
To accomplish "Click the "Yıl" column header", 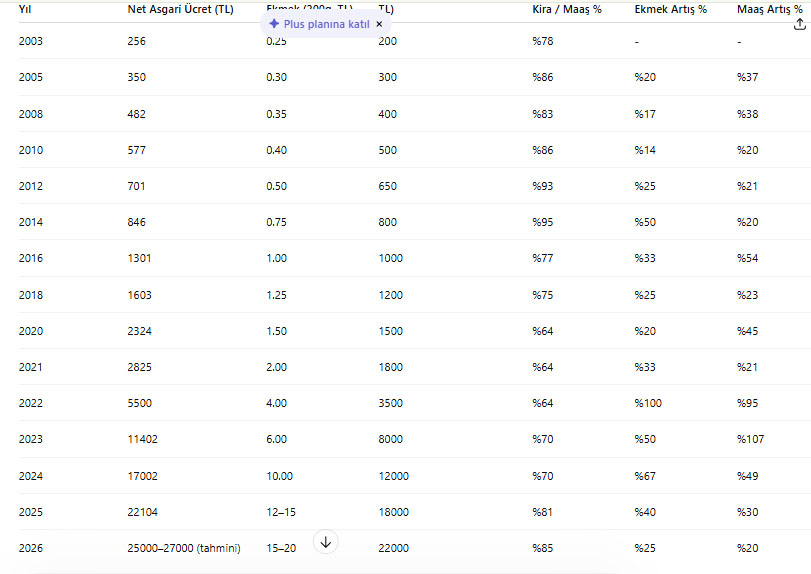I will point(25,9).
